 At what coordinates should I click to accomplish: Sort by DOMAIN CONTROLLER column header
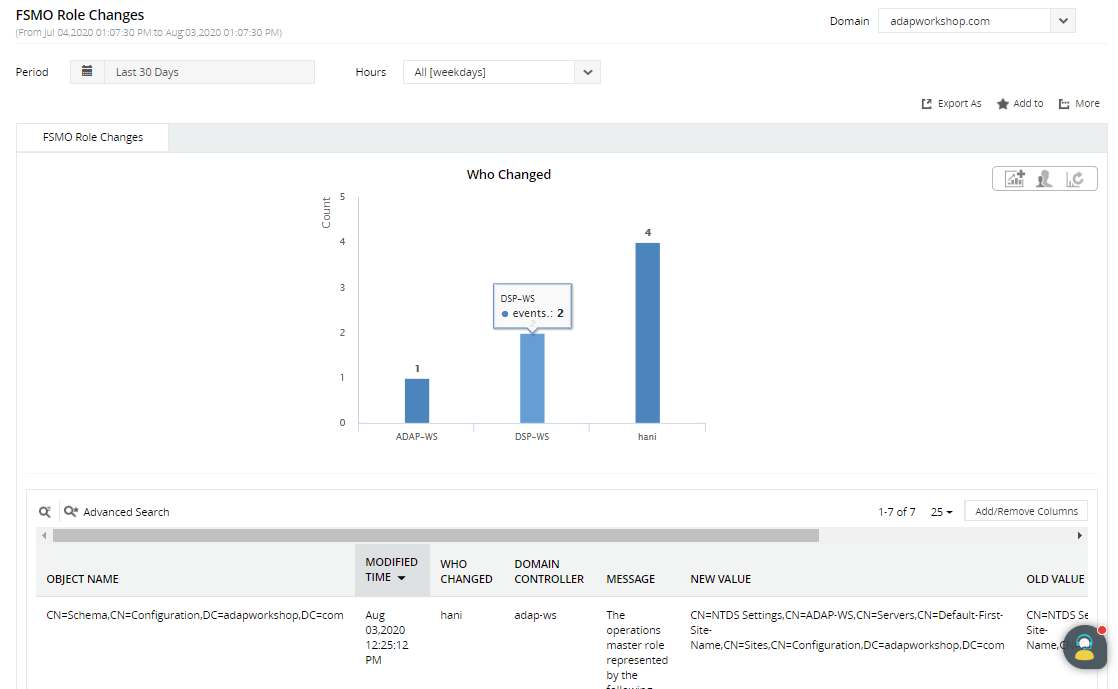(x=549, y=571)
